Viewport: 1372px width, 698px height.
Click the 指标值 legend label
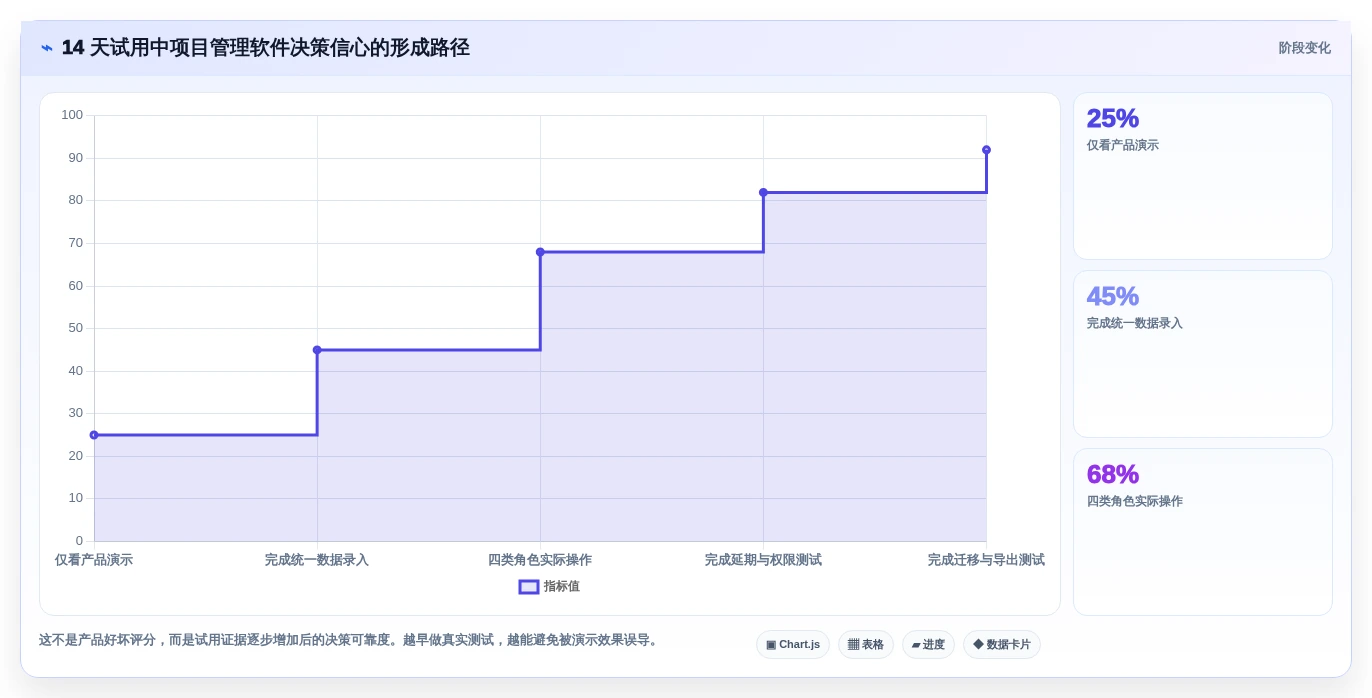click(562, 587)
